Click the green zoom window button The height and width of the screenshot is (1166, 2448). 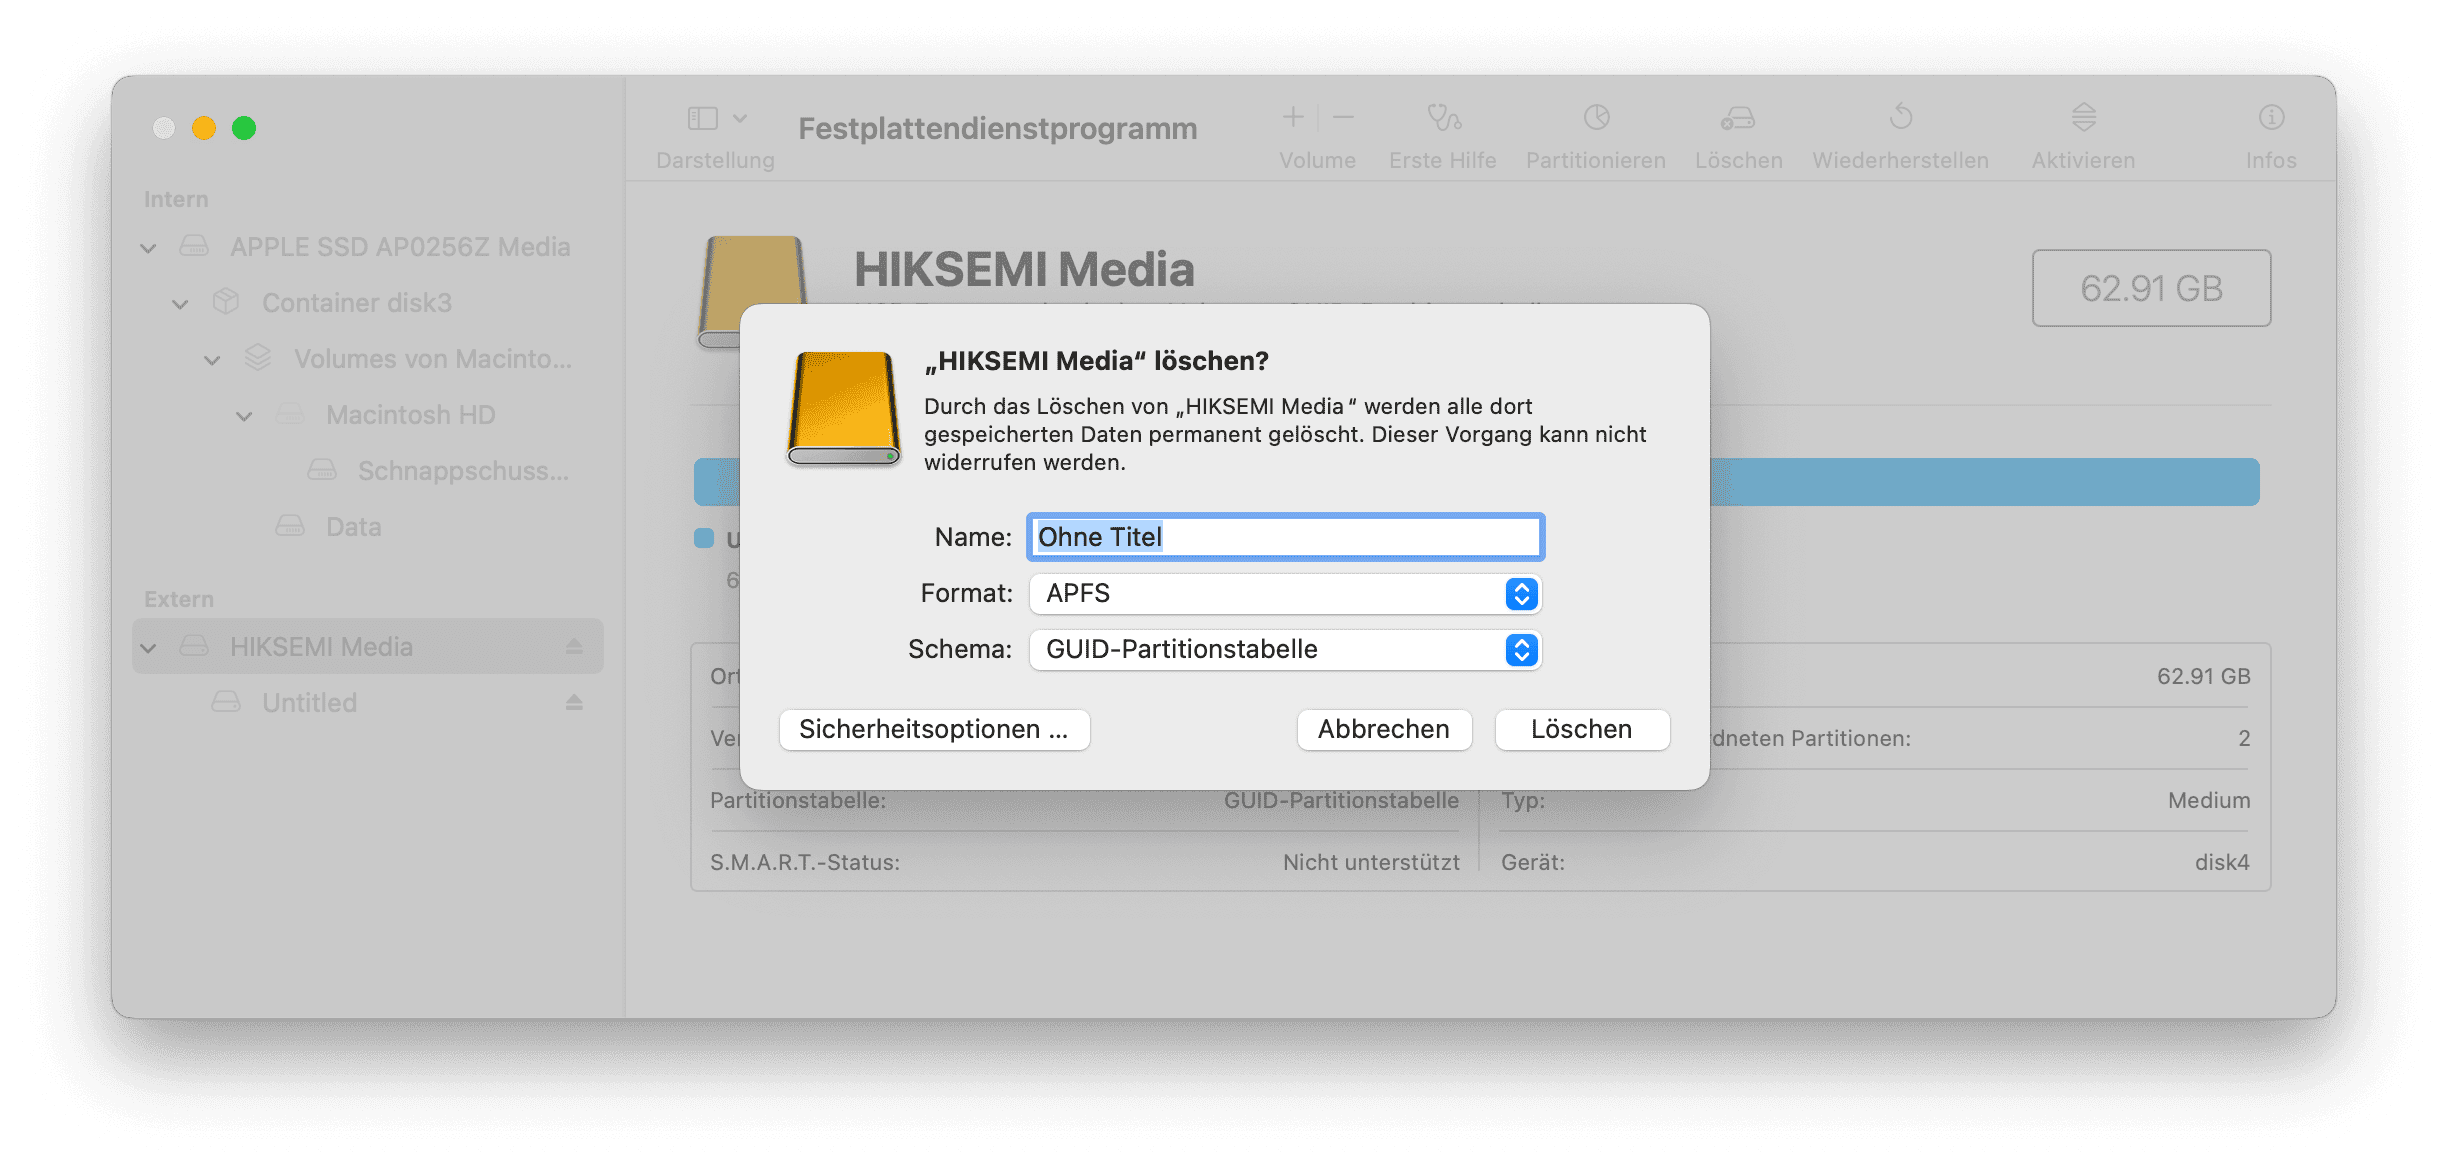point(244,128)
